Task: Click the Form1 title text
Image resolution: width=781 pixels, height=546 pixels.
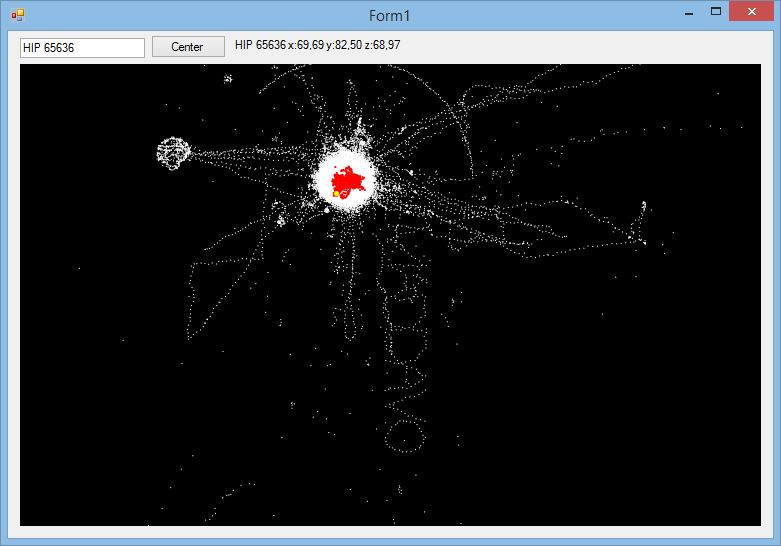Action: (390, 16)
